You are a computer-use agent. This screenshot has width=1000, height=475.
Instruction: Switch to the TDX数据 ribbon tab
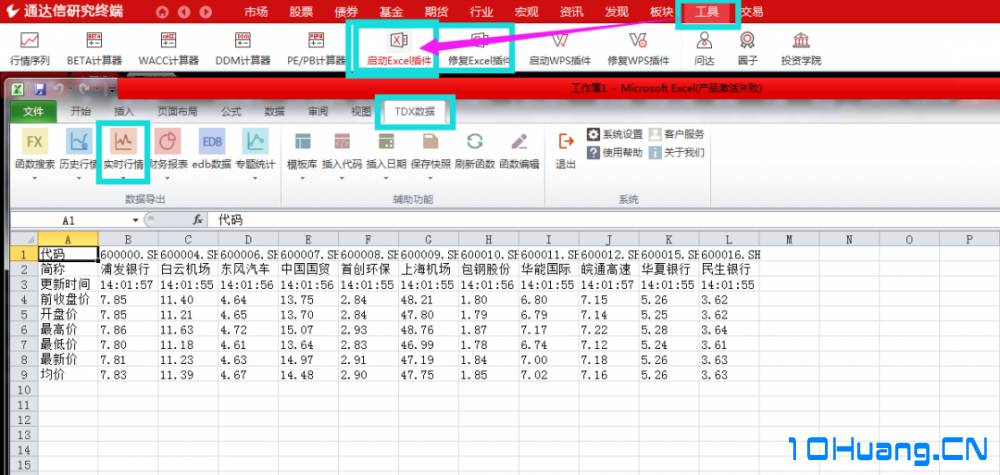tap(415, 112)
